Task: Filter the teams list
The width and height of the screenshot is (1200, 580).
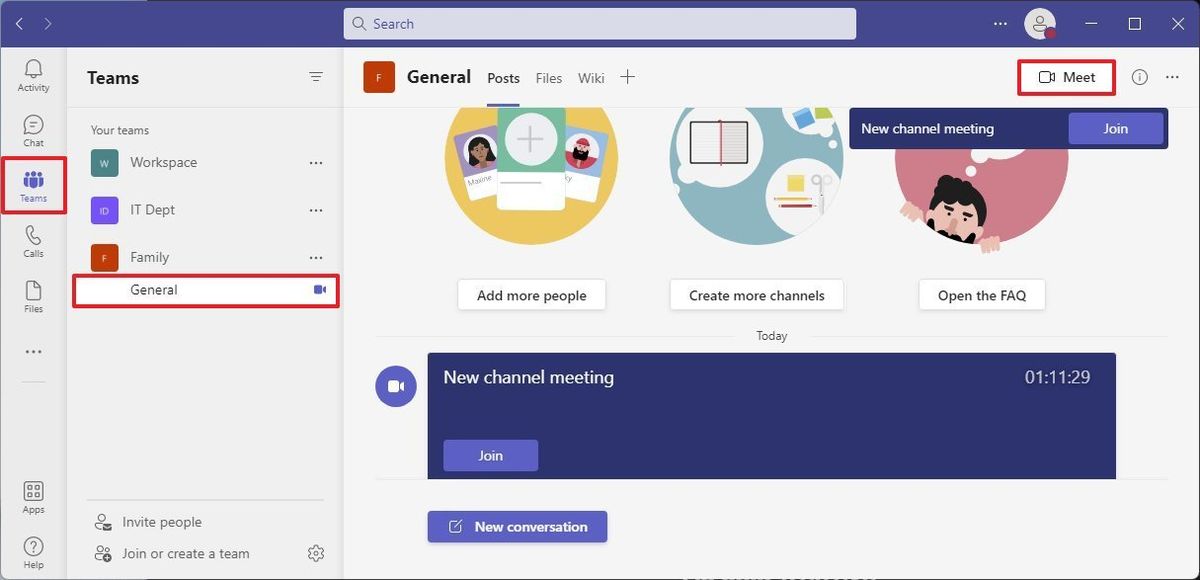Action: [316, 76]
